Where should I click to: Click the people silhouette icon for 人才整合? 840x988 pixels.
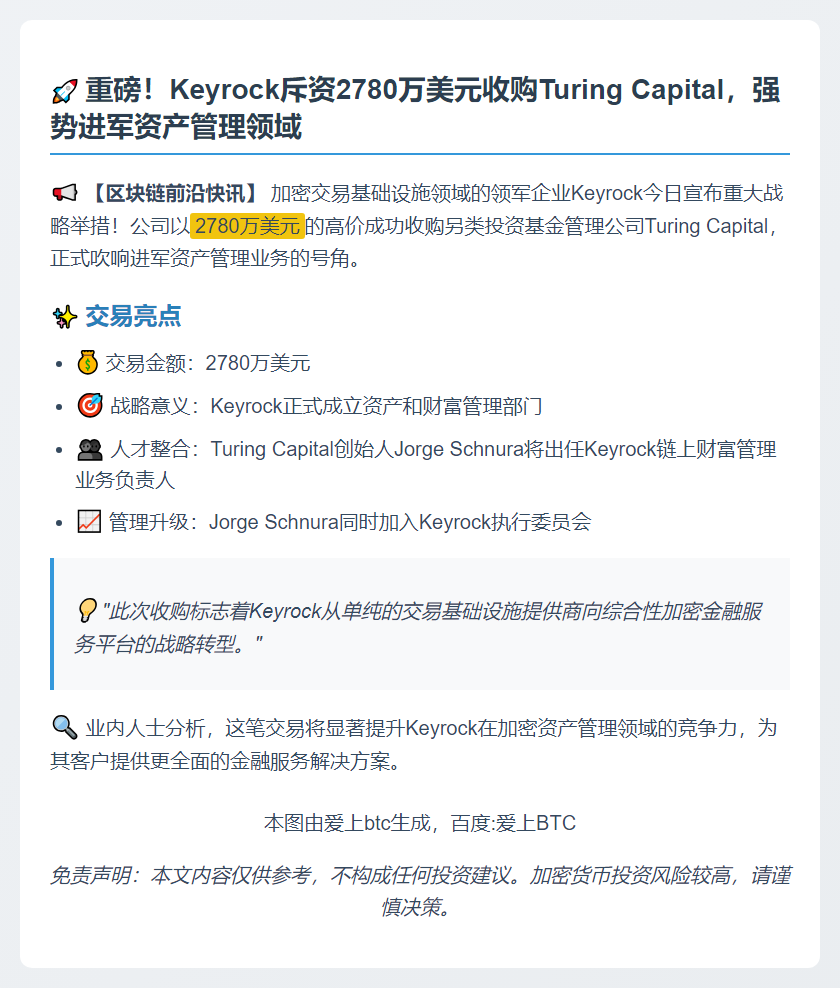pos(89,449)
